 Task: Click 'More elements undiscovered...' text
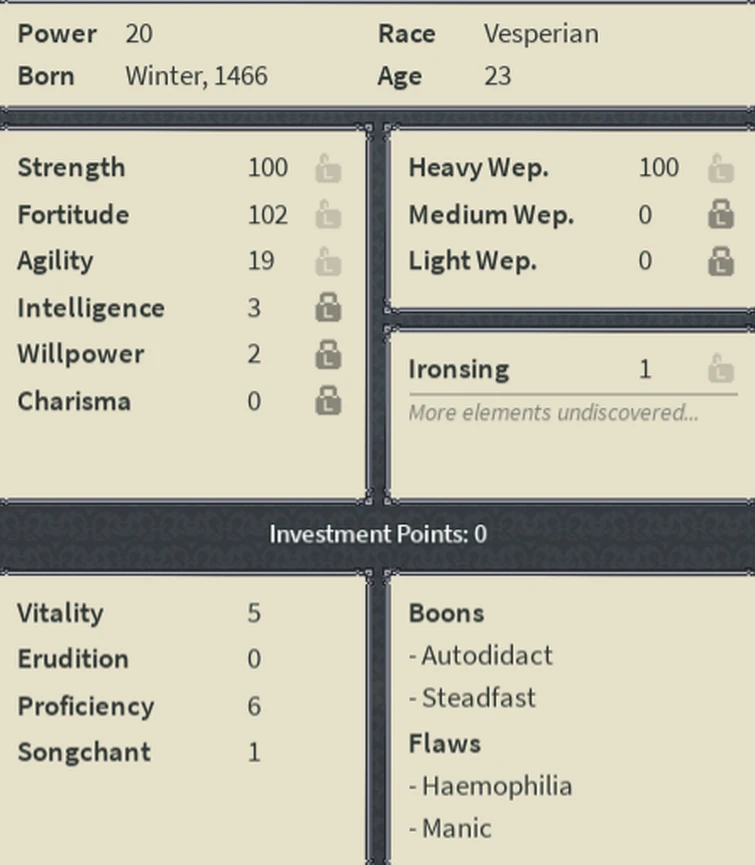[553, 413]
